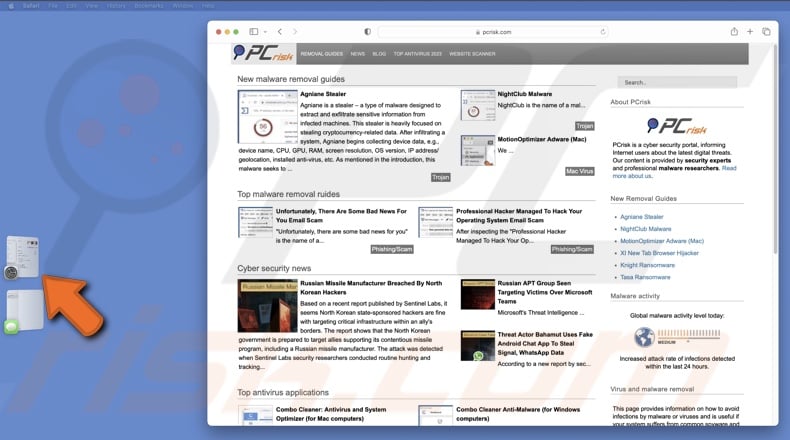Open Combo Cleaner Antivirus for Mac article
Viewport: 790px width, 440px height.
(331, 414)
